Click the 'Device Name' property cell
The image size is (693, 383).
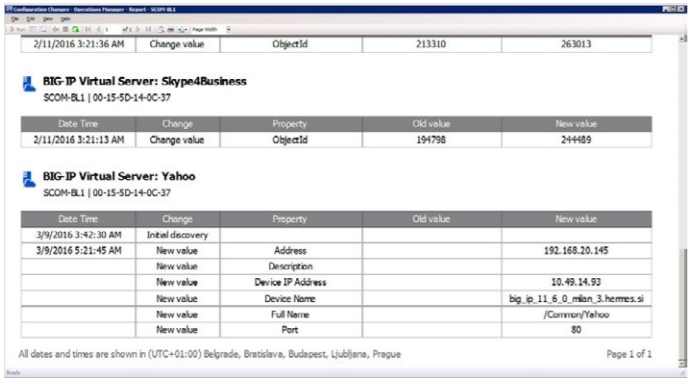coord(290,299)
